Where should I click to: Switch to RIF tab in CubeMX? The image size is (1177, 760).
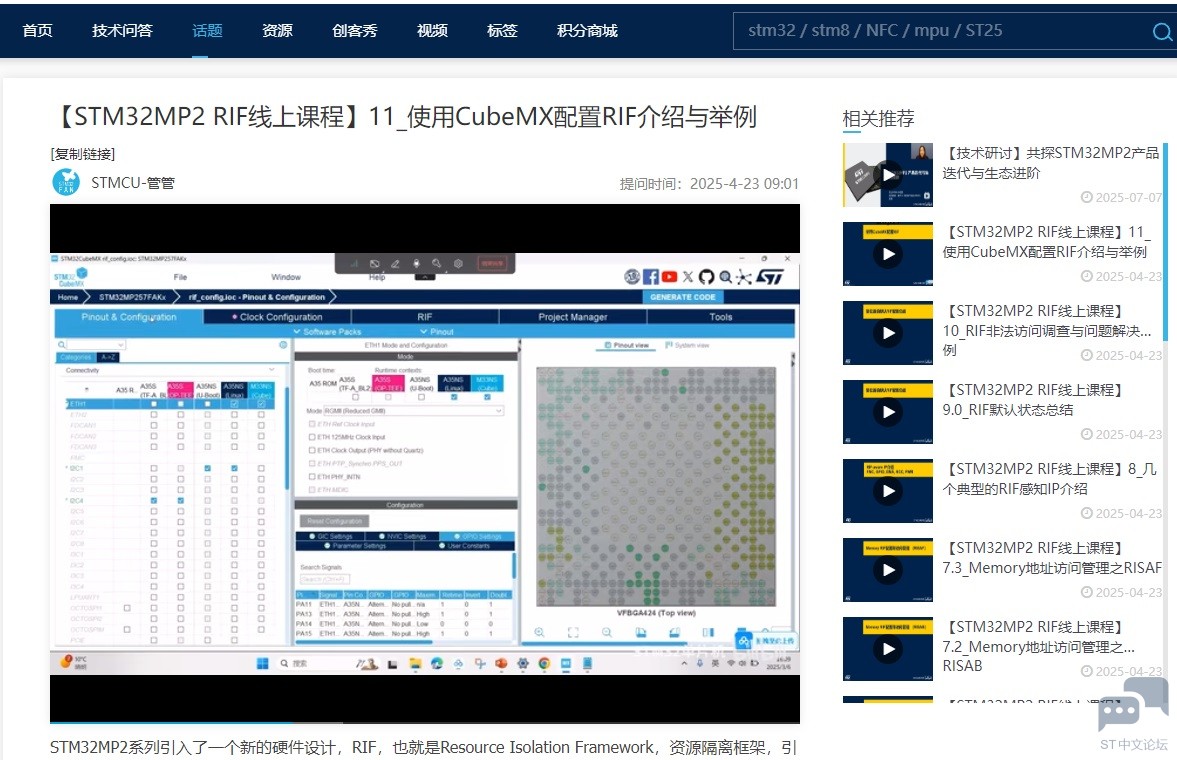coord(425,317)
